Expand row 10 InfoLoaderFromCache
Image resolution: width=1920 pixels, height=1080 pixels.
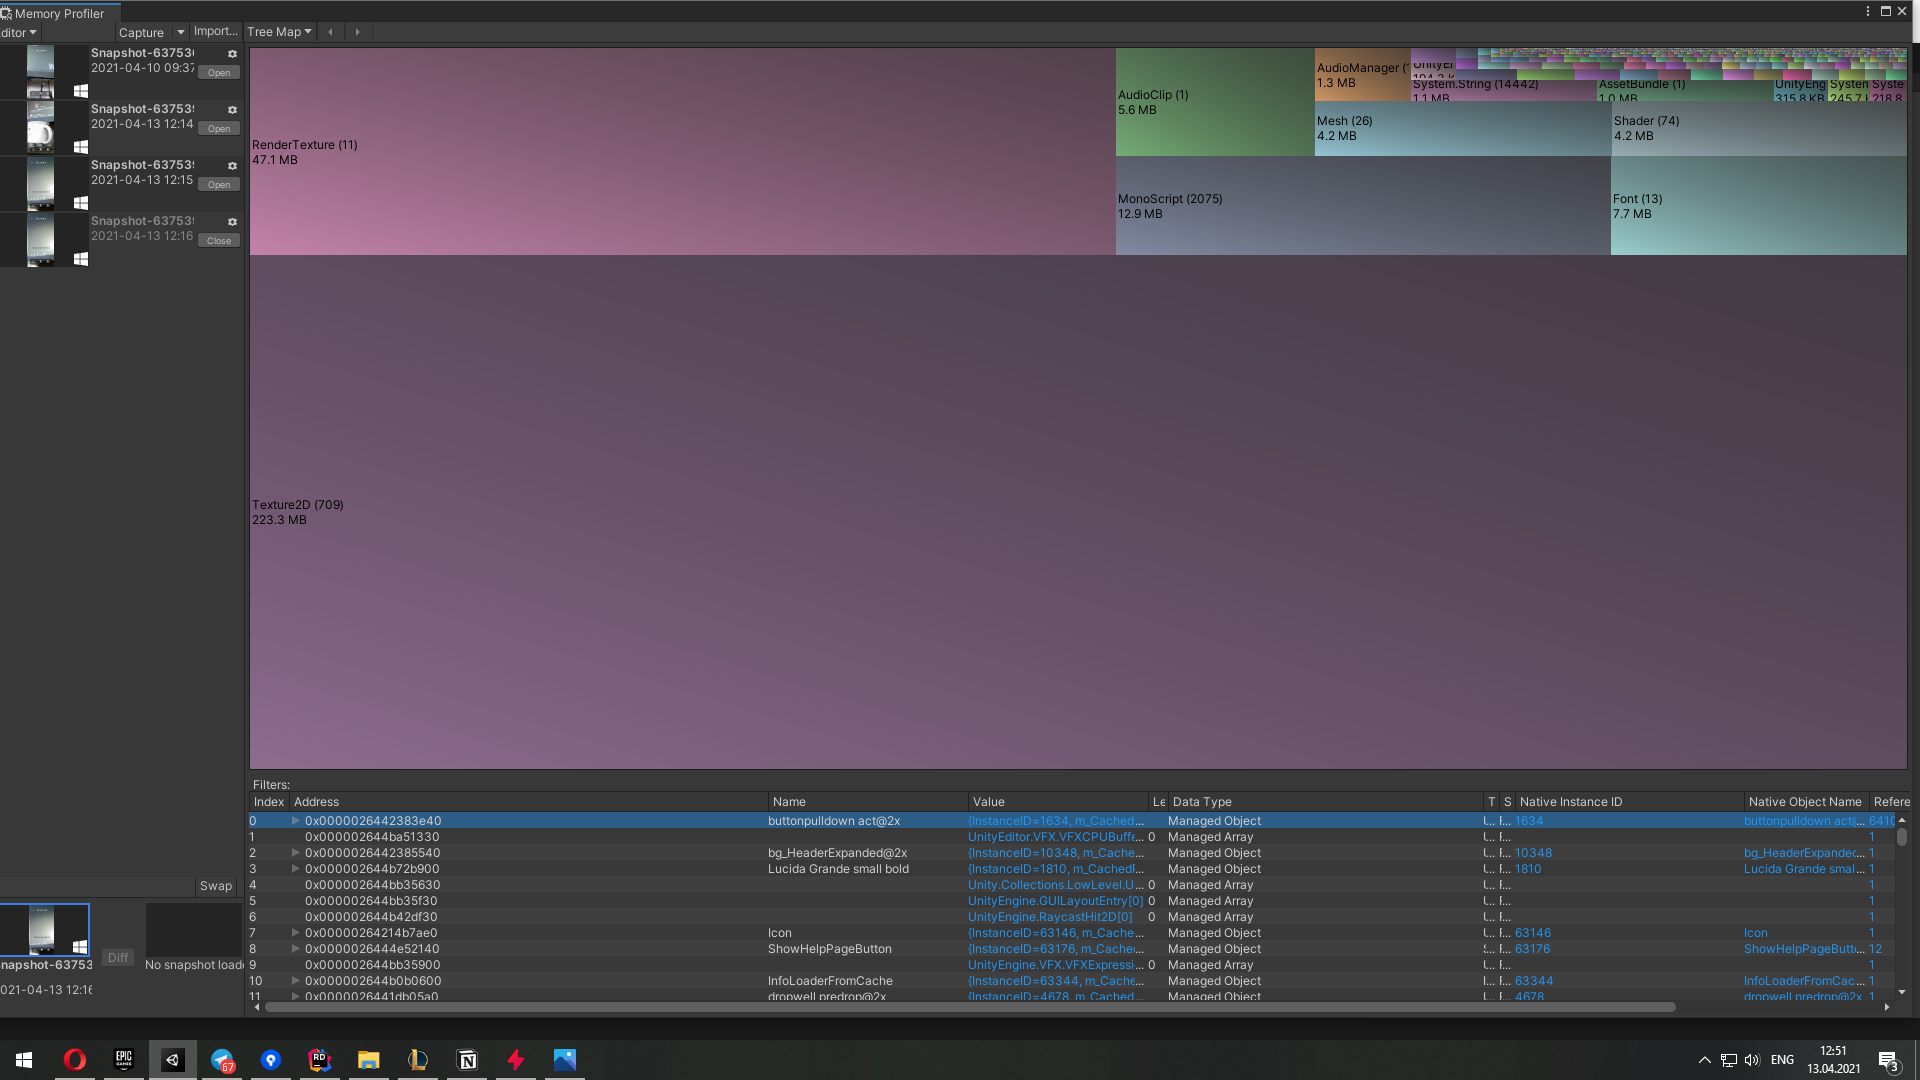[295, 980]
